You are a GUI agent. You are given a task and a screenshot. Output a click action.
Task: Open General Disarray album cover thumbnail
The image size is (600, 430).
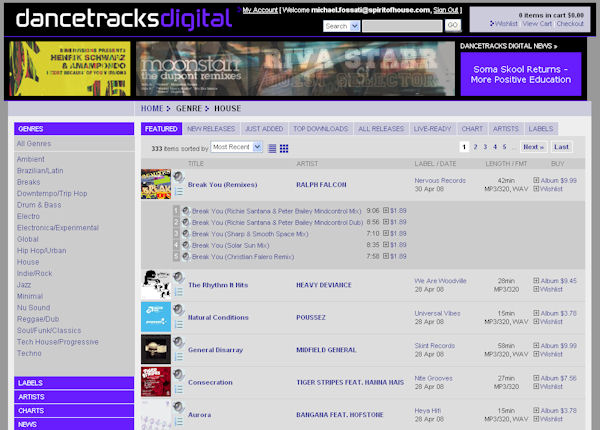tap(155, 349)
